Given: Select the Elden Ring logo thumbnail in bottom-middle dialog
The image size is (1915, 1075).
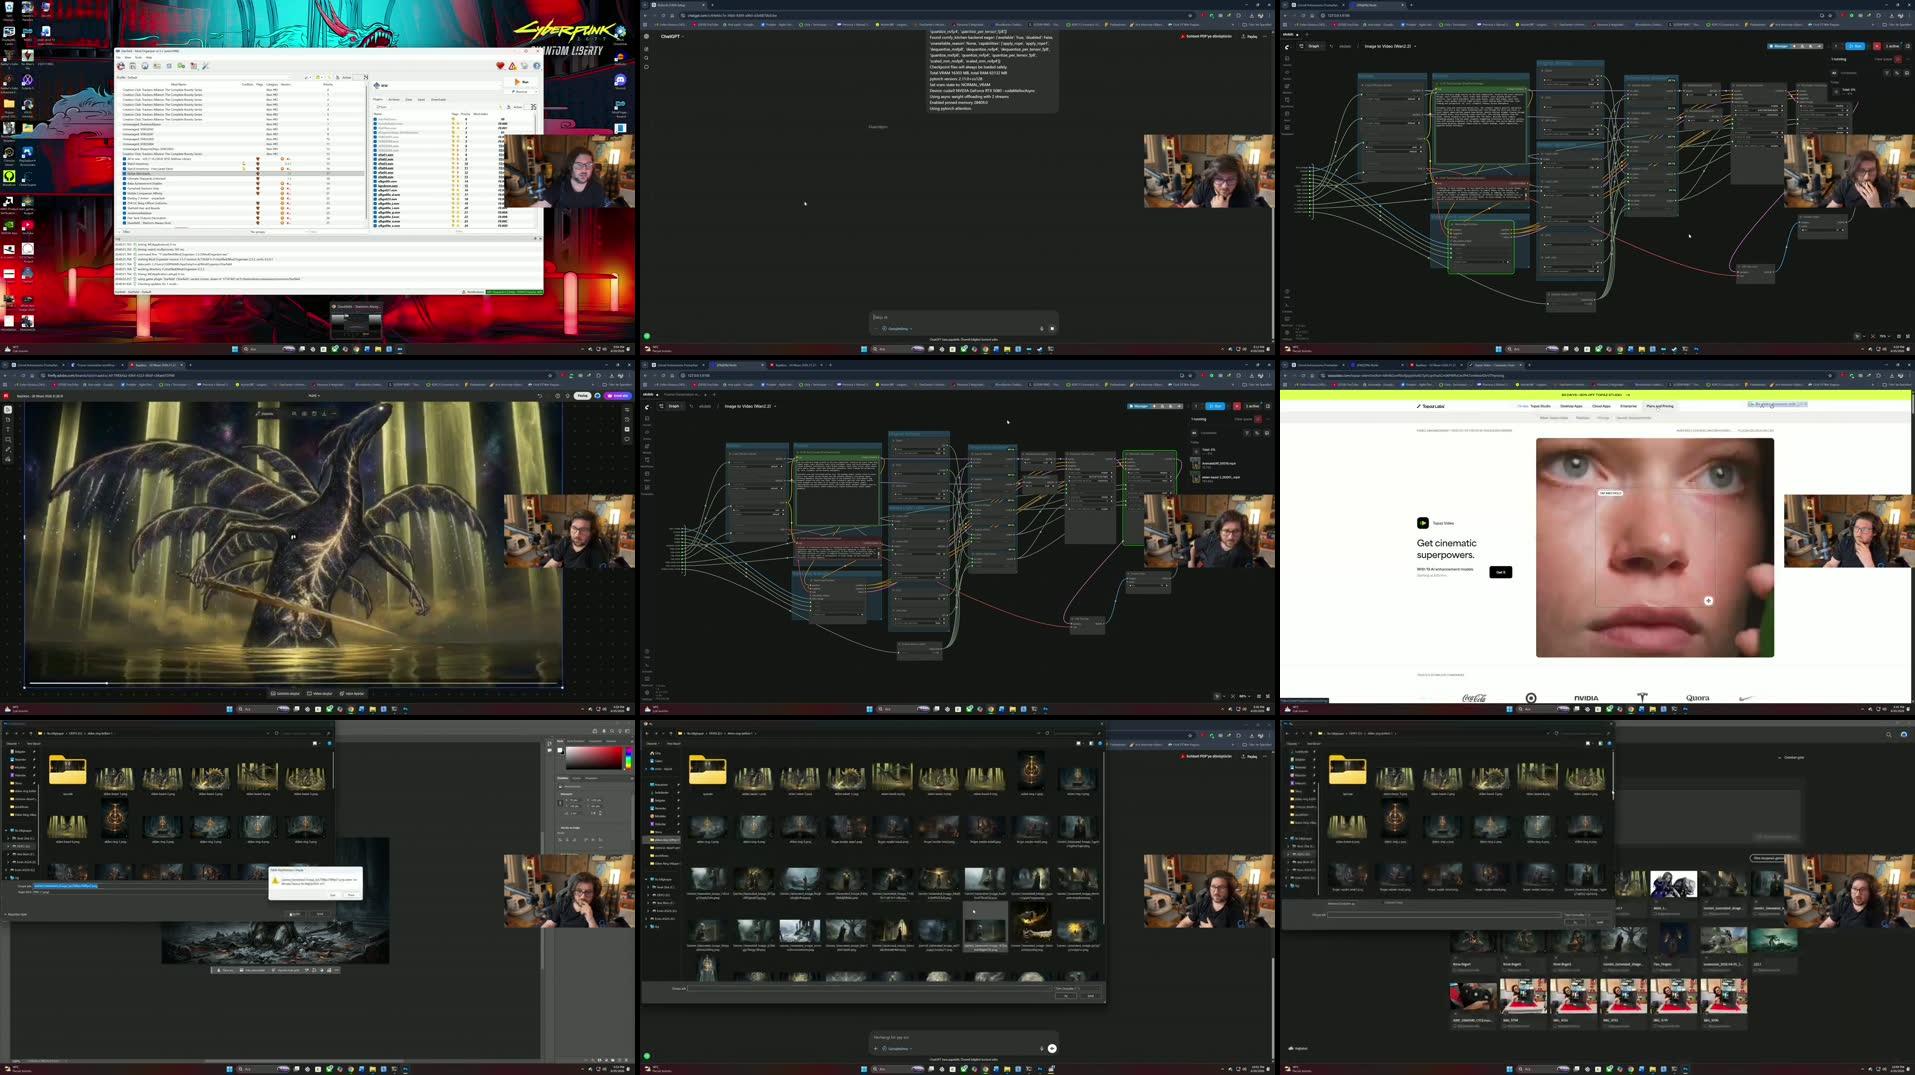Looking at the screenshot, I should tap(1031, 770).
